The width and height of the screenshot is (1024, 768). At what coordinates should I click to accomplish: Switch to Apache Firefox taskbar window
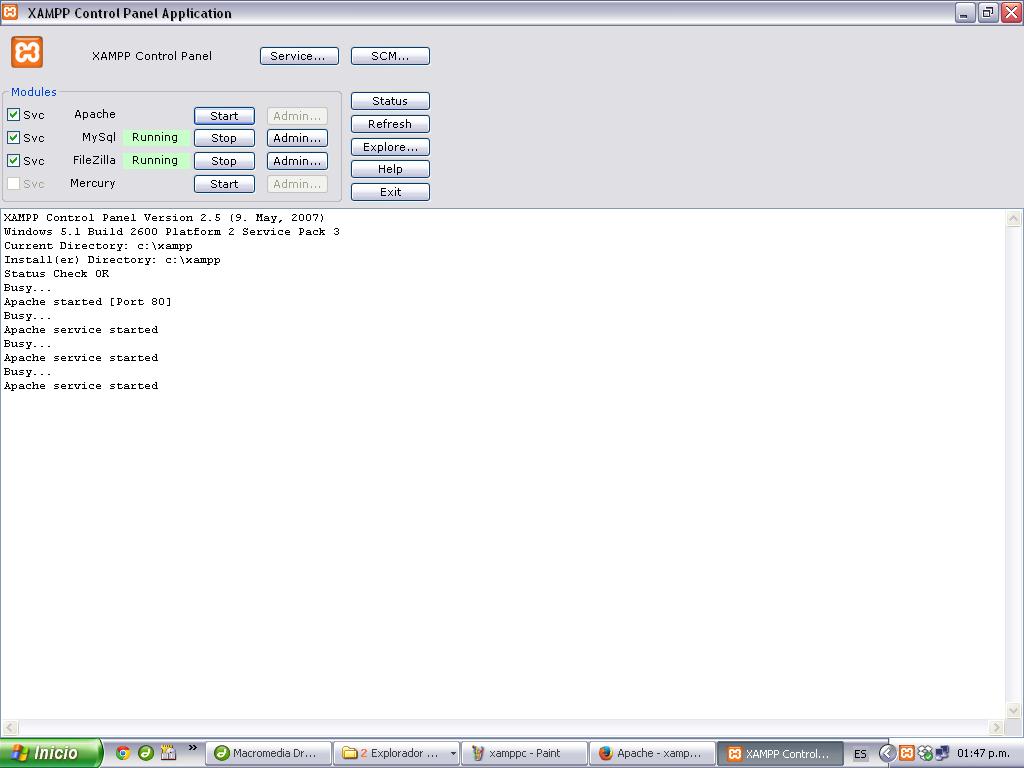pos(652,753)
